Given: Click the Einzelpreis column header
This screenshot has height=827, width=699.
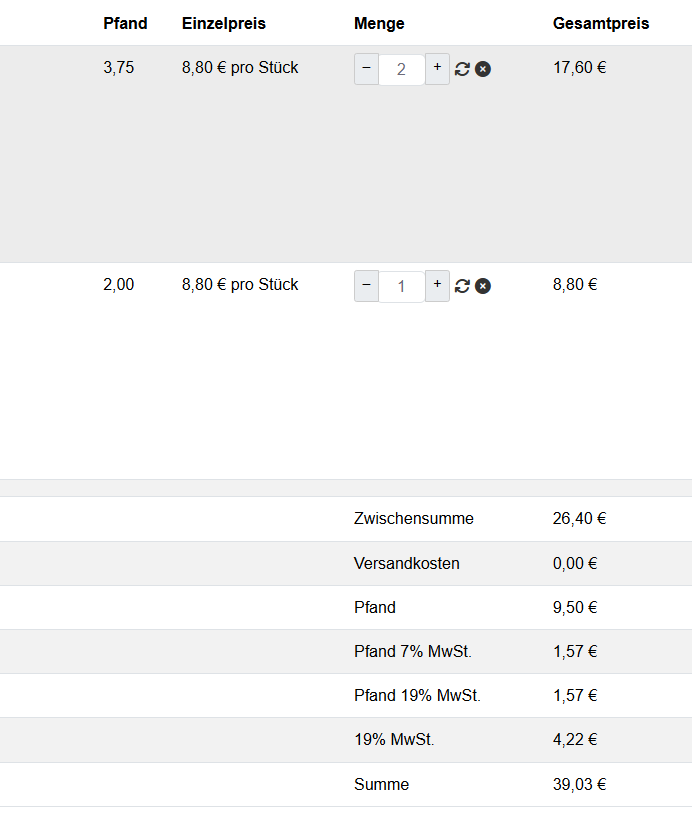Looking at the screenshot, I should [224, 24].
